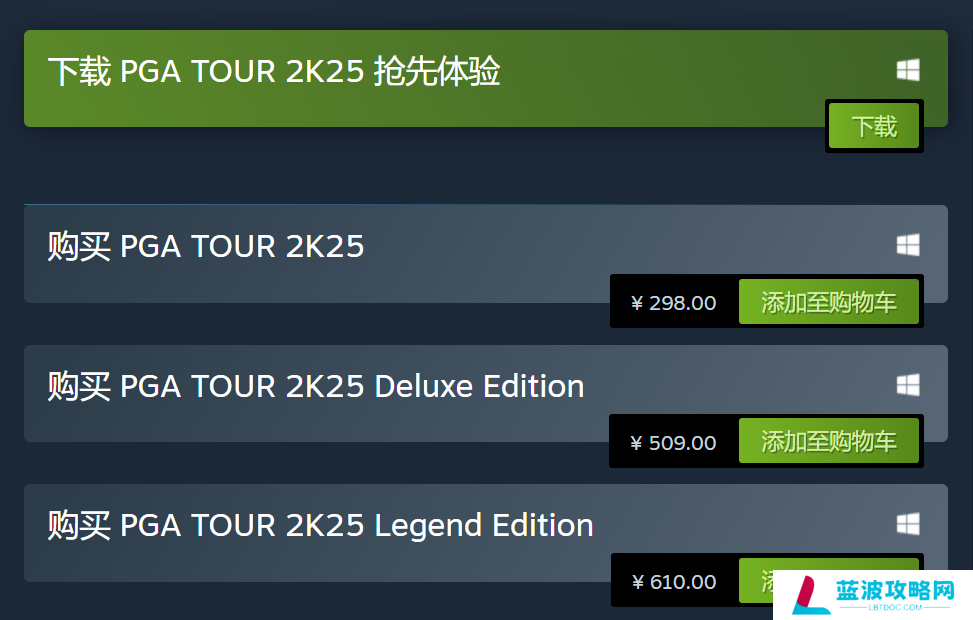Click the ¥ 298.00 price label
The image size is (973, 620).
(673, 303)
